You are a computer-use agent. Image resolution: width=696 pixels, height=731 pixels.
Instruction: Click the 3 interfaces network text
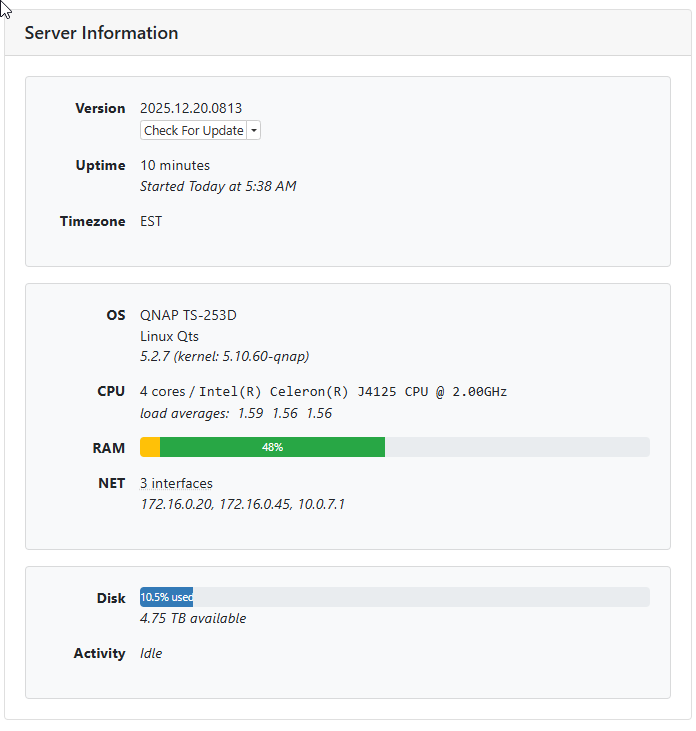[176, 483]
